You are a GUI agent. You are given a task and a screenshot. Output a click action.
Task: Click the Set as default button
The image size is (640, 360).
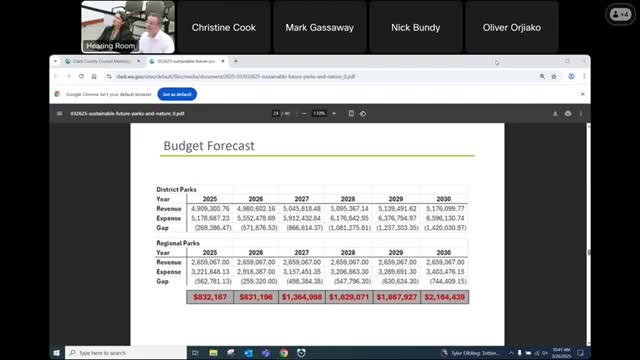[x=177, y=94]
